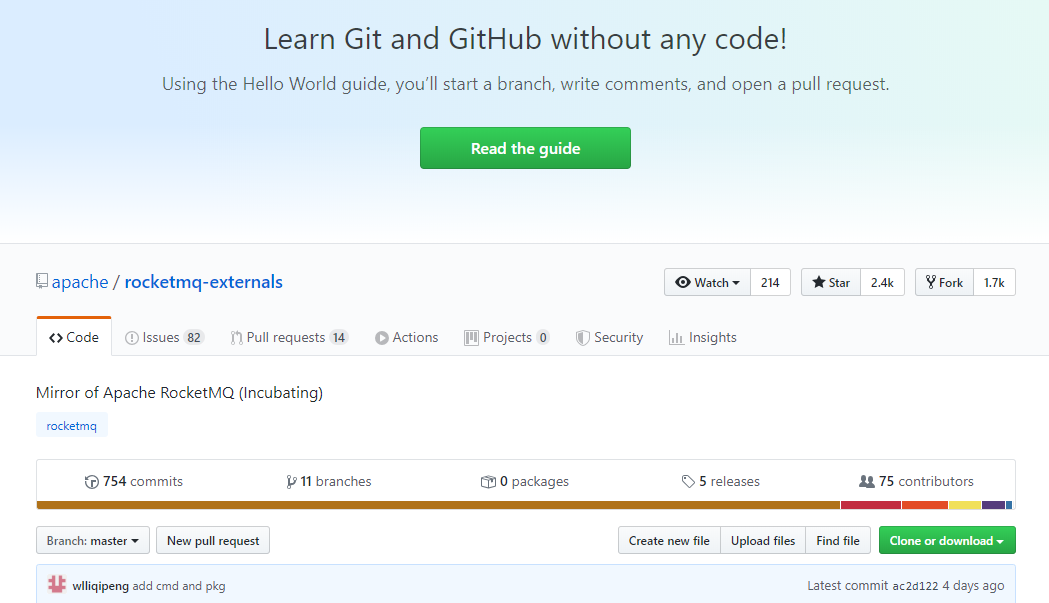Open the 5 releases link
1049x603 pixels.
(x=721, y=481)
